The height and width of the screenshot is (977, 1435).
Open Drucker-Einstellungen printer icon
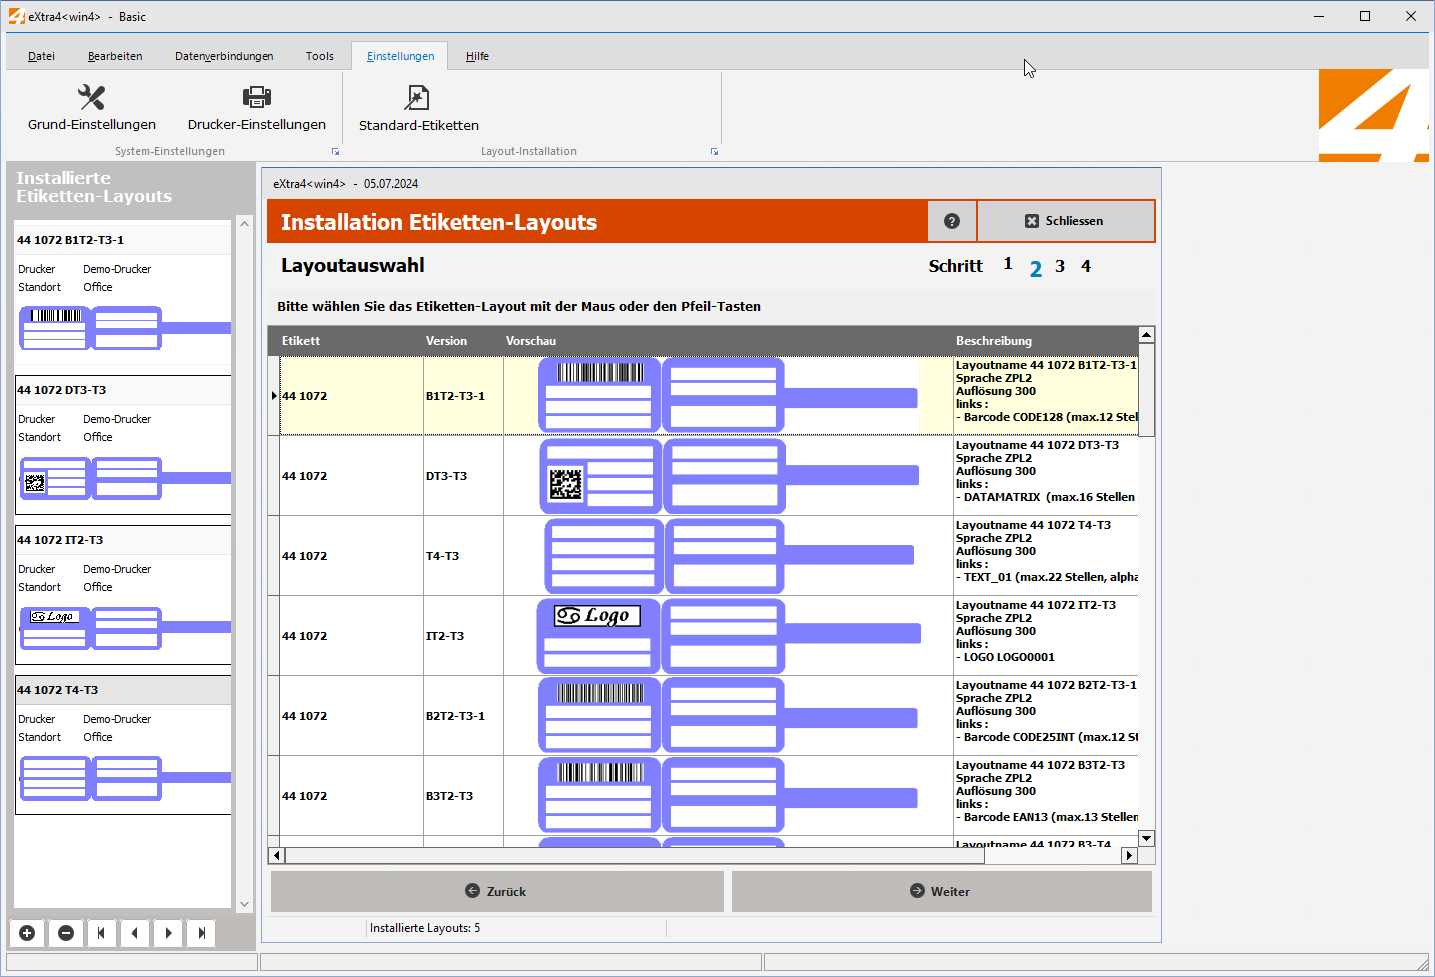[x=257, y=97]
